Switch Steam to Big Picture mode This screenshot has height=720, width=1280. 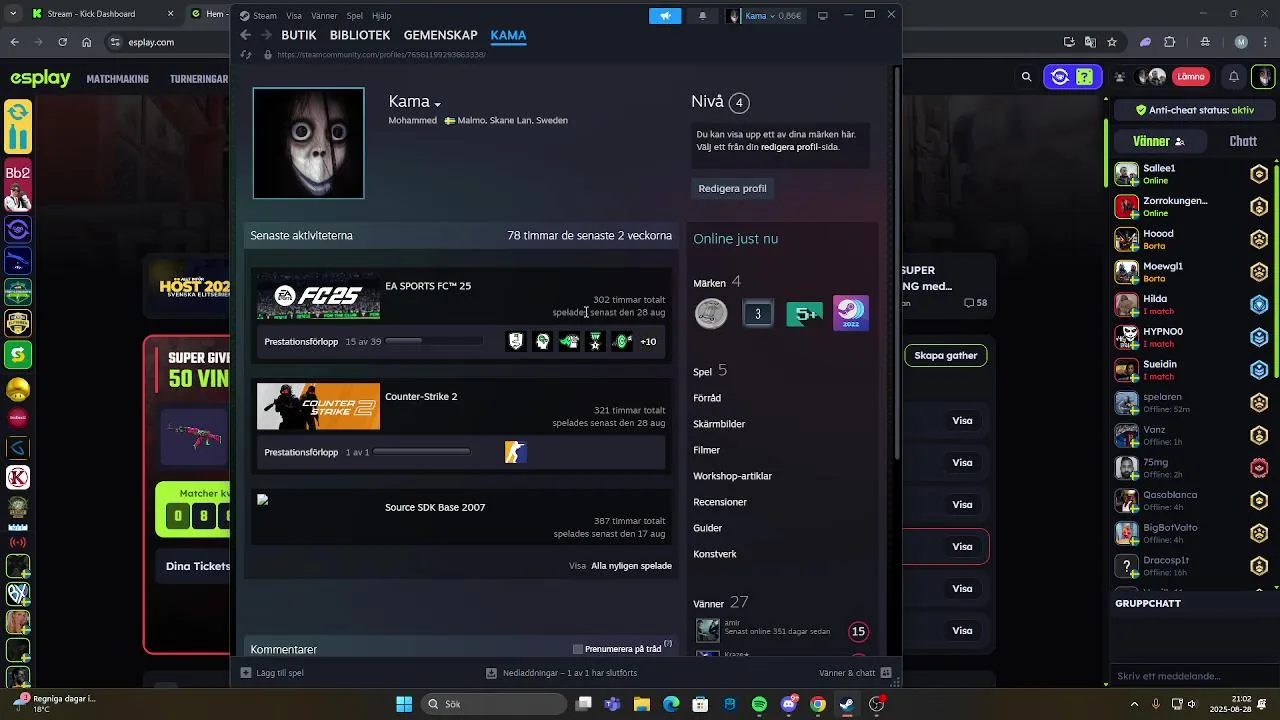[823, 16]
